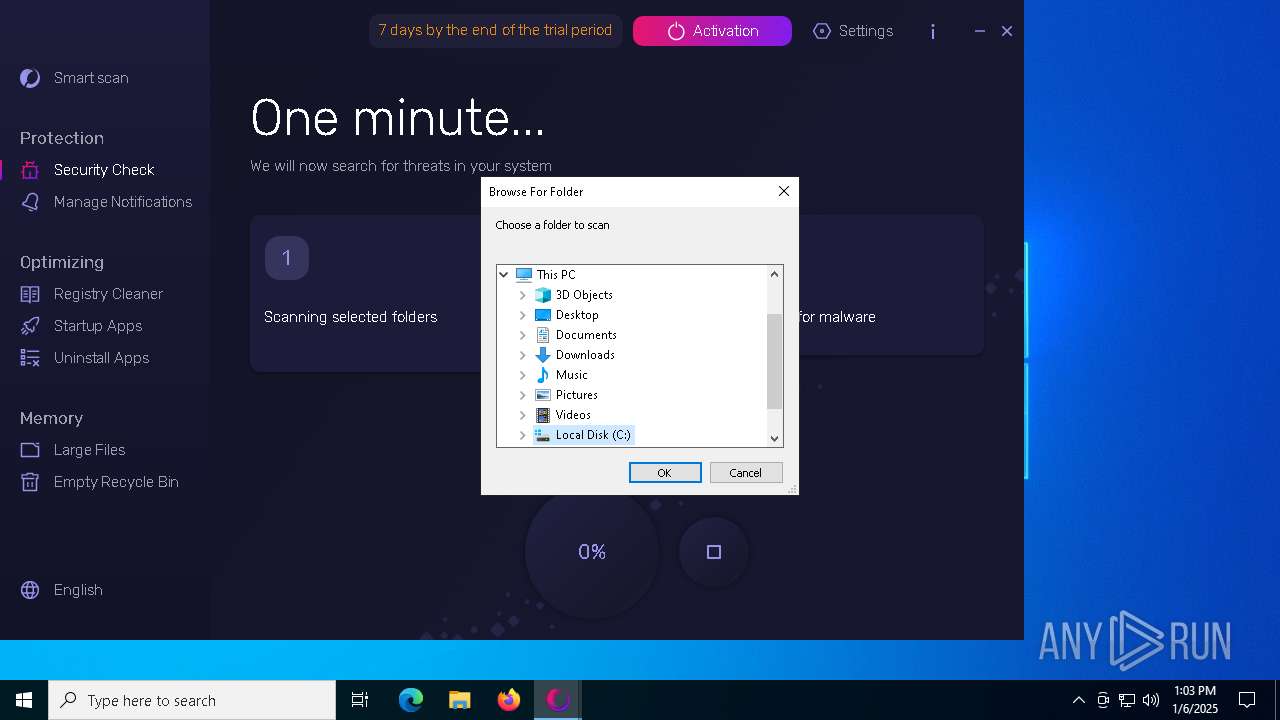Image resolution: width=1280 pixels, height=720 pixels.
Task: Open Registry Cleaner tool
Action: coord(108,294)
